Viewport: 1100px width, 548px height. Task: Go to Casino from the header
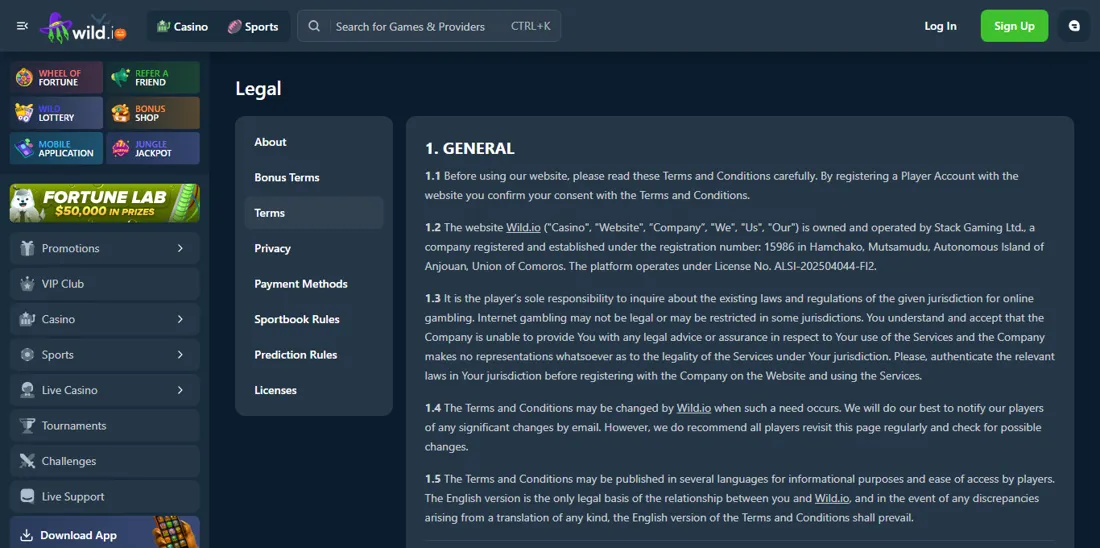tap(183, 27)
